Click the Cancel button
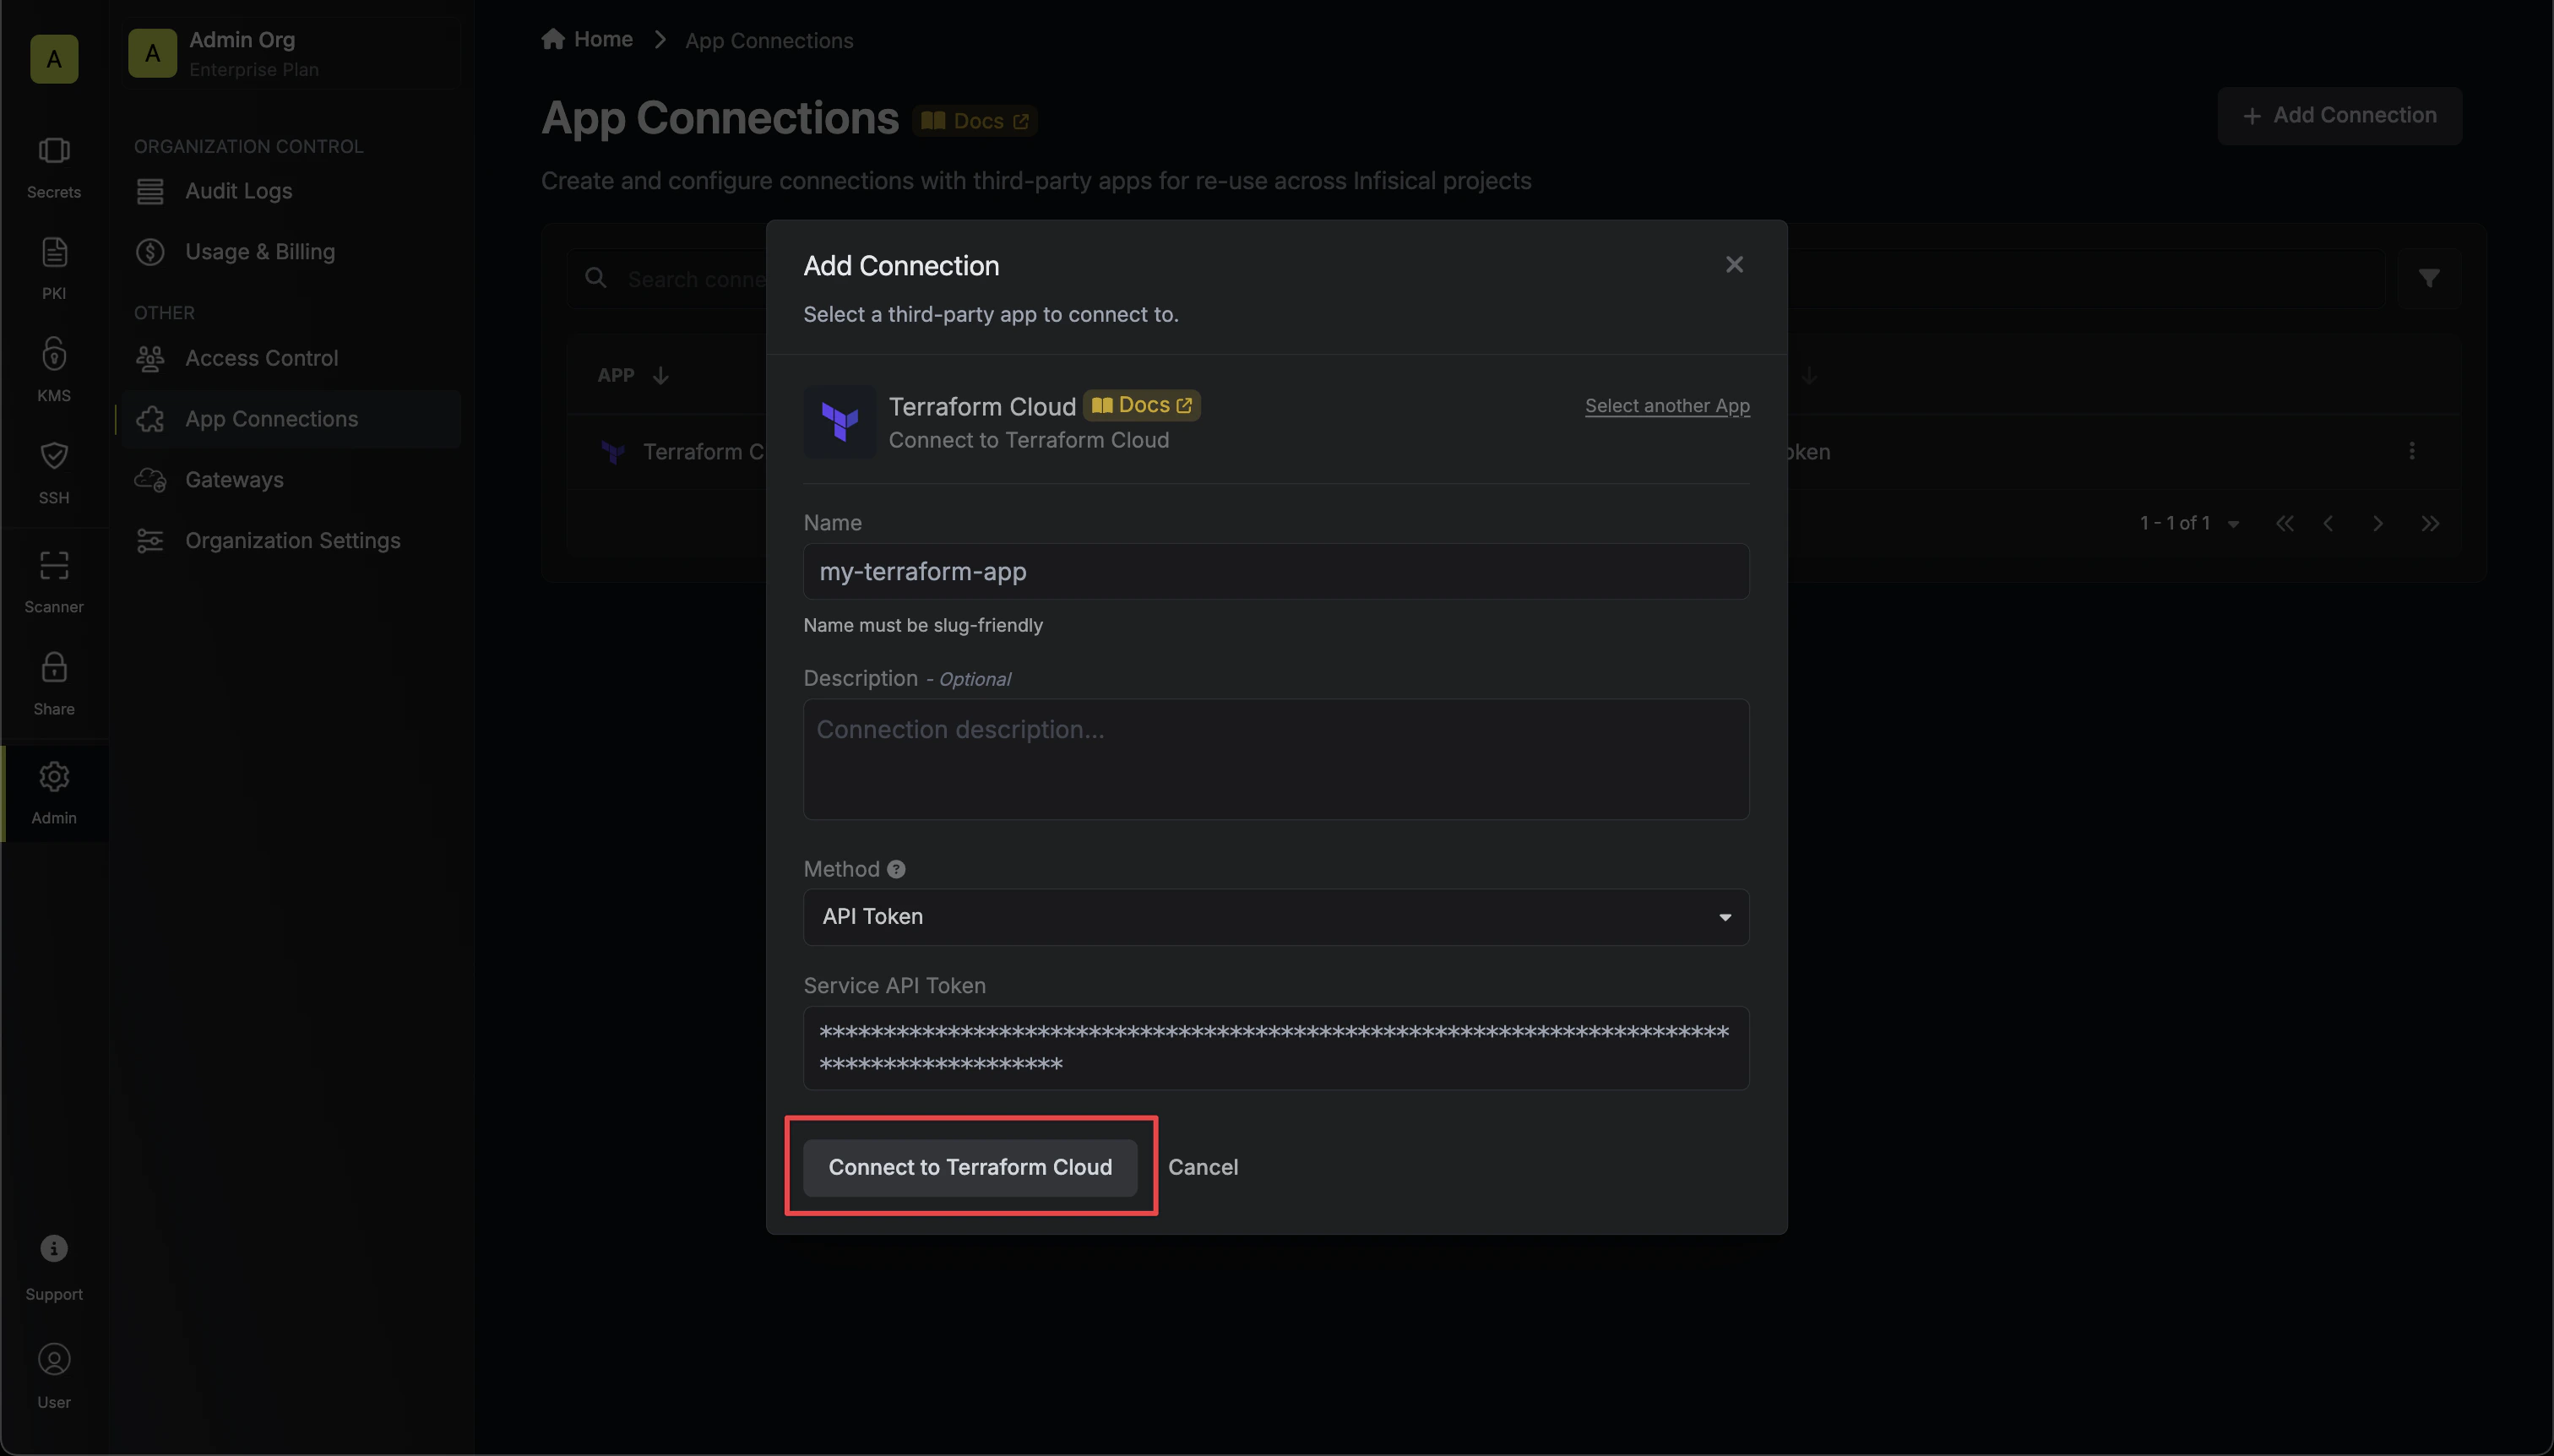The width and height of the screenshot is (2554, 1456). 1203,1167
